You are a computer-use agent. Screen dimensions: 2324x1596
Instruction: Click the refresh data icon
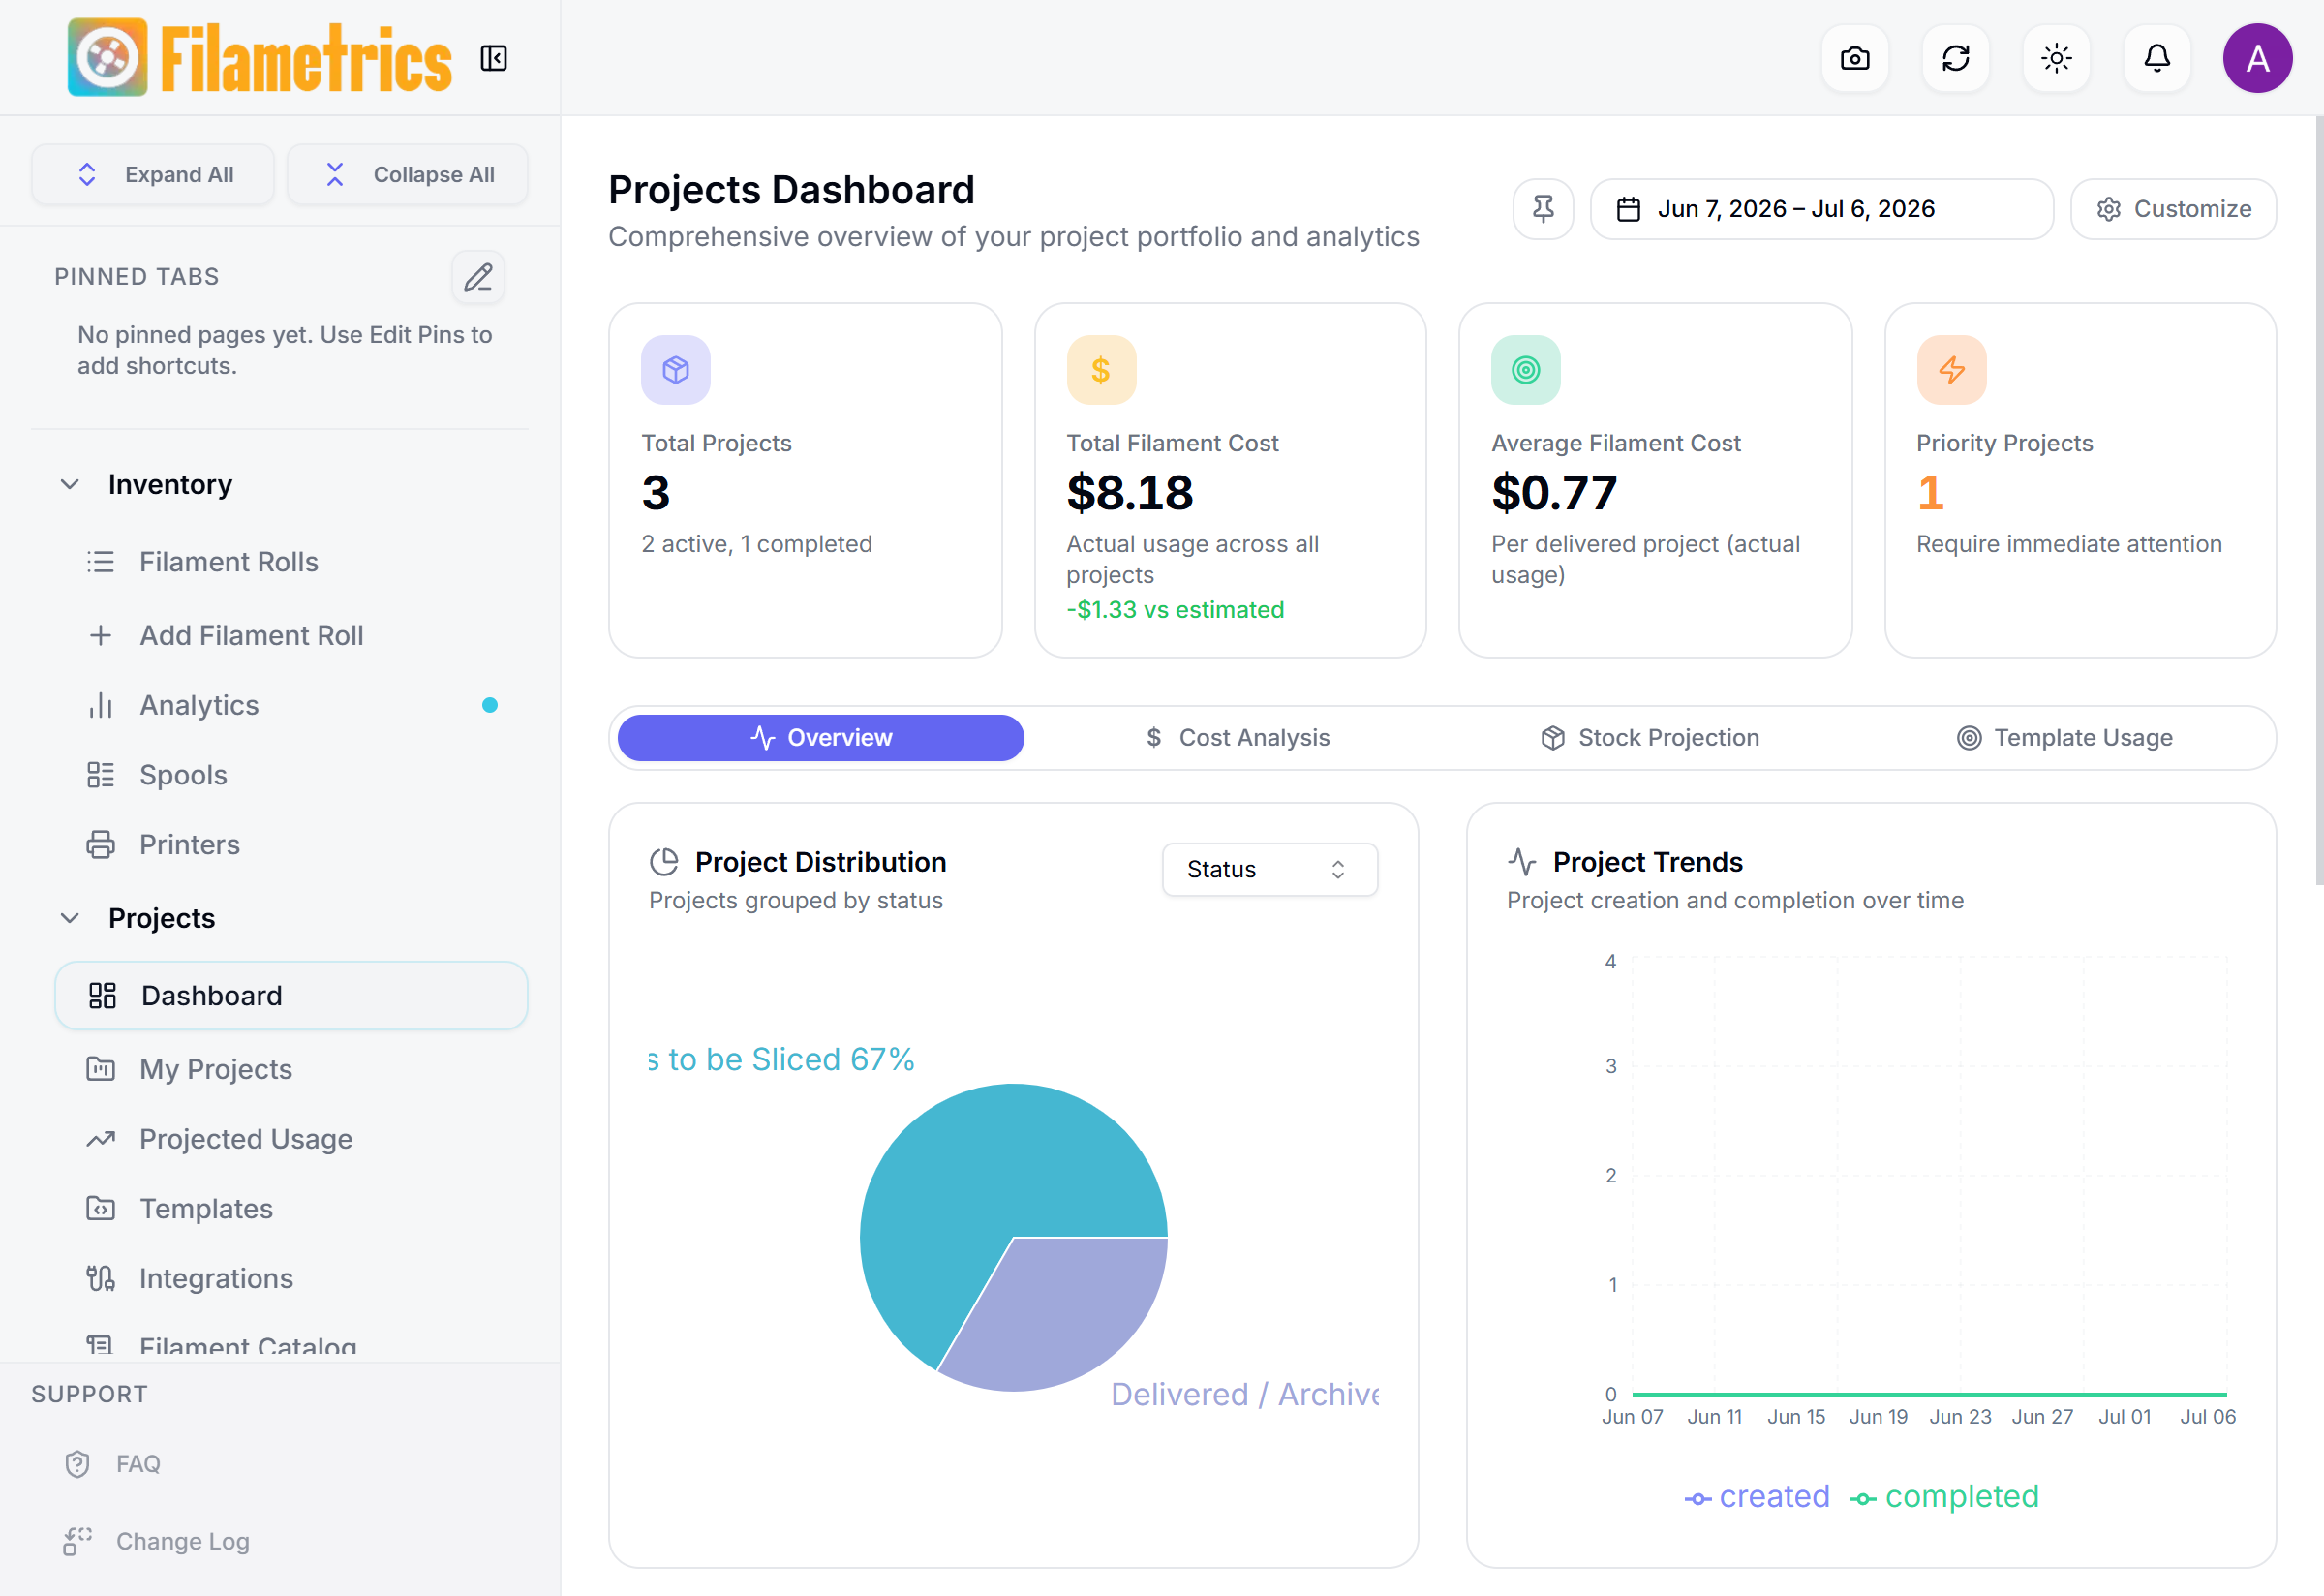pos(1955,58)
